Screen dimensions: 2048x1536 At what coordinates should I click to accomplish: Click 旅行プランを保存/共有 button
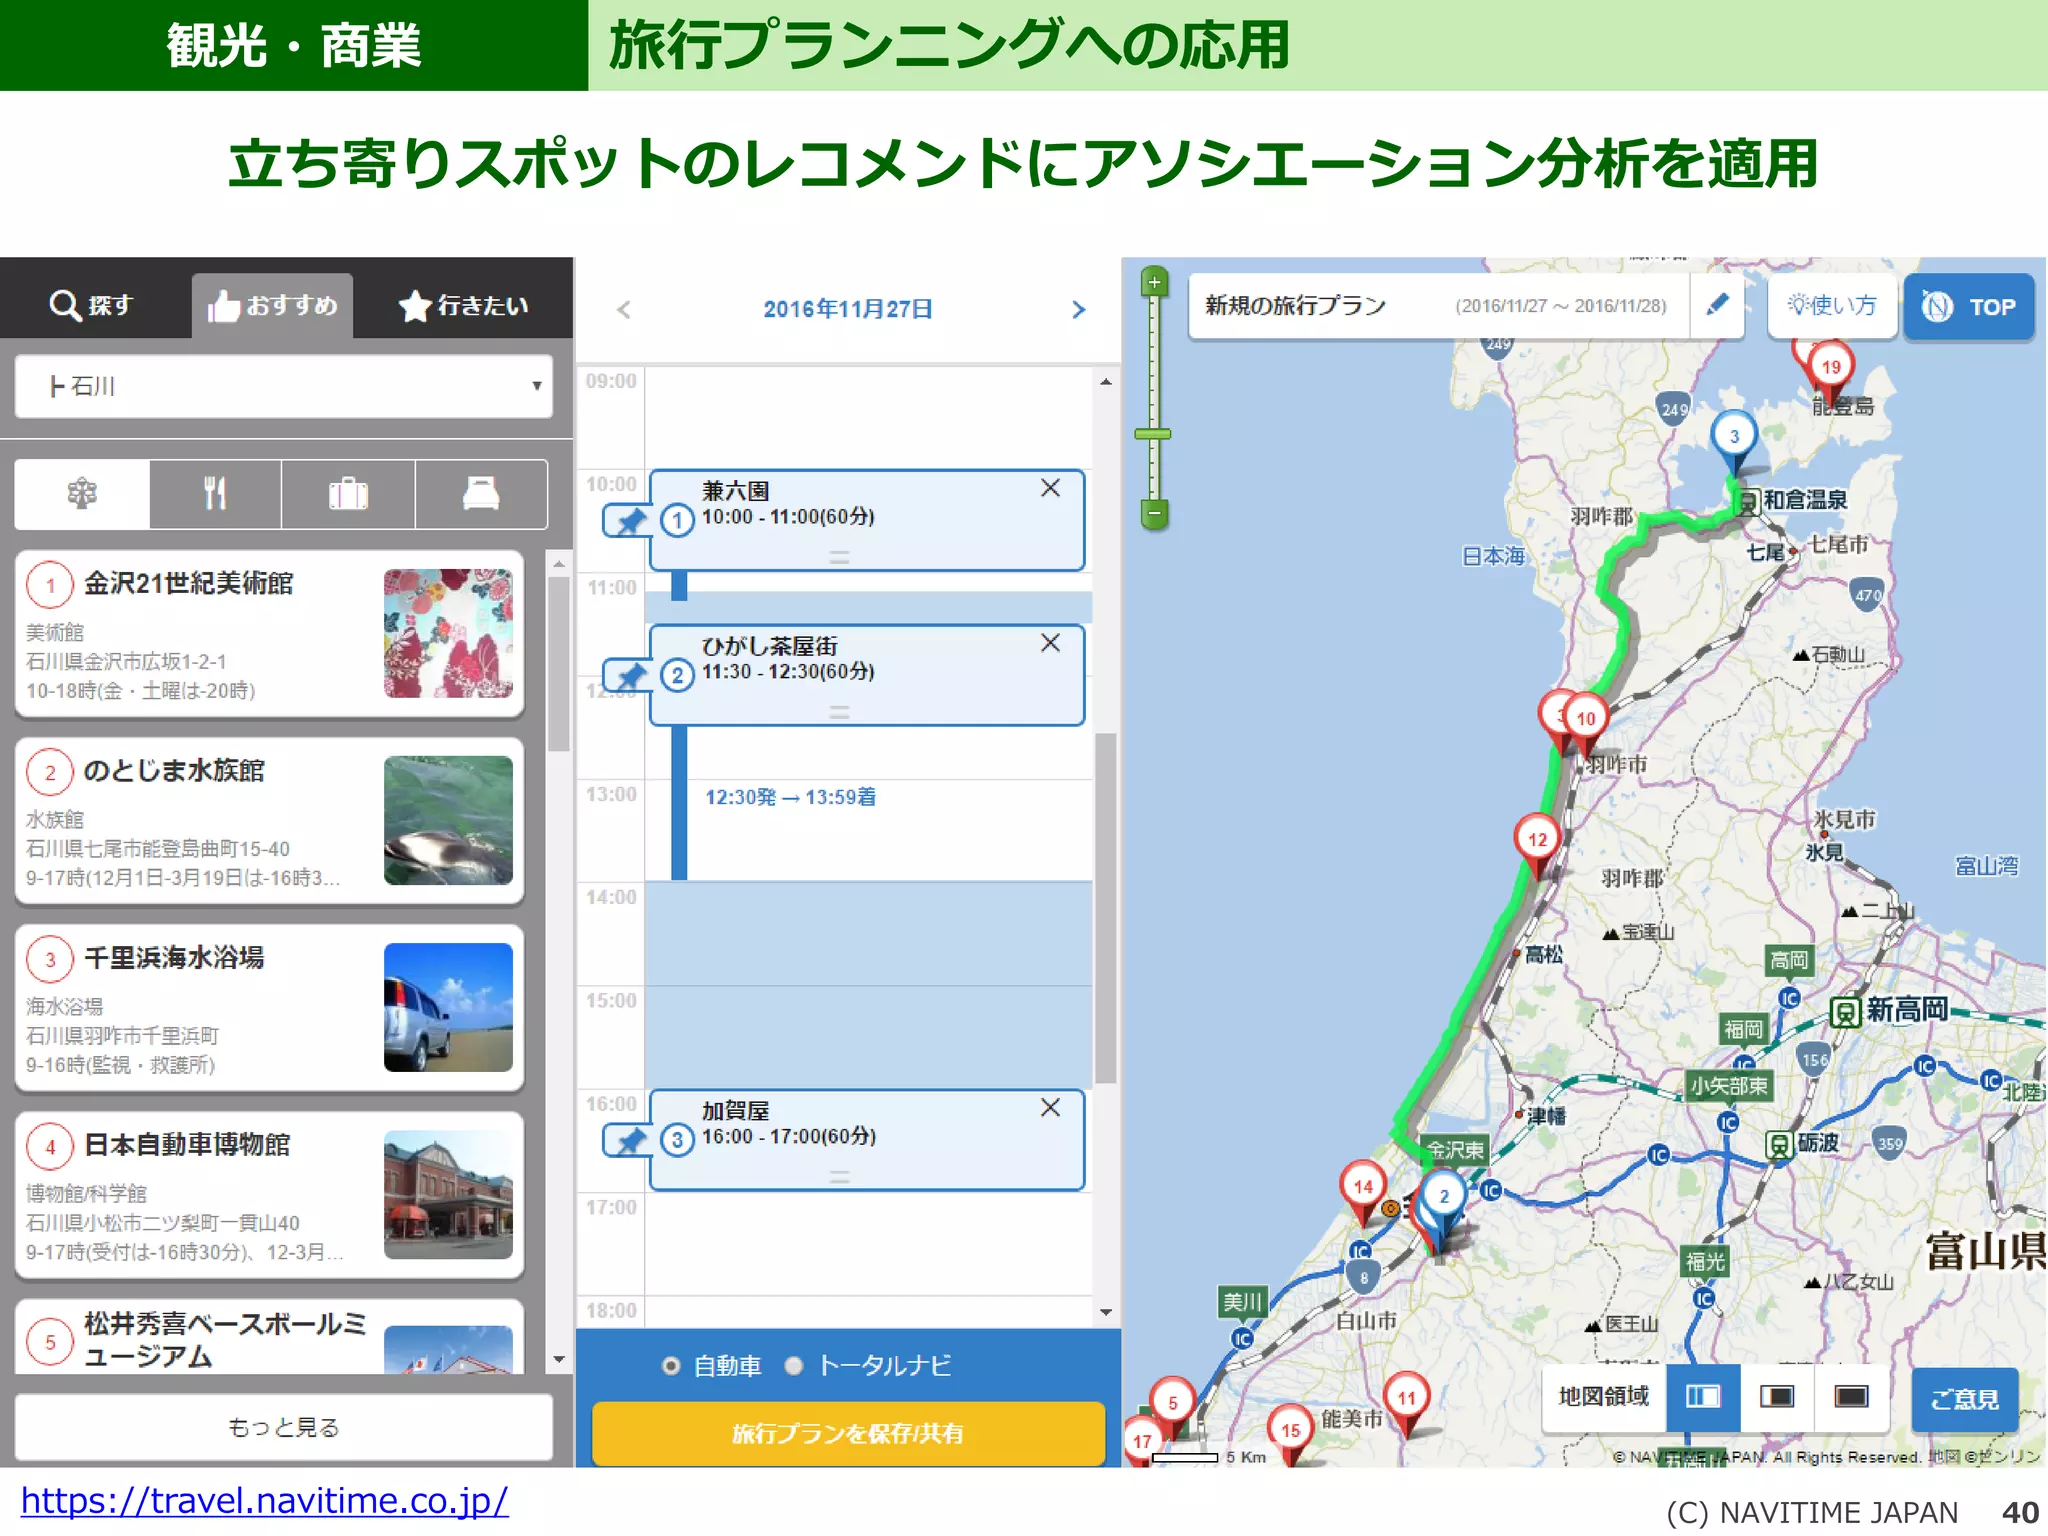848,1433
